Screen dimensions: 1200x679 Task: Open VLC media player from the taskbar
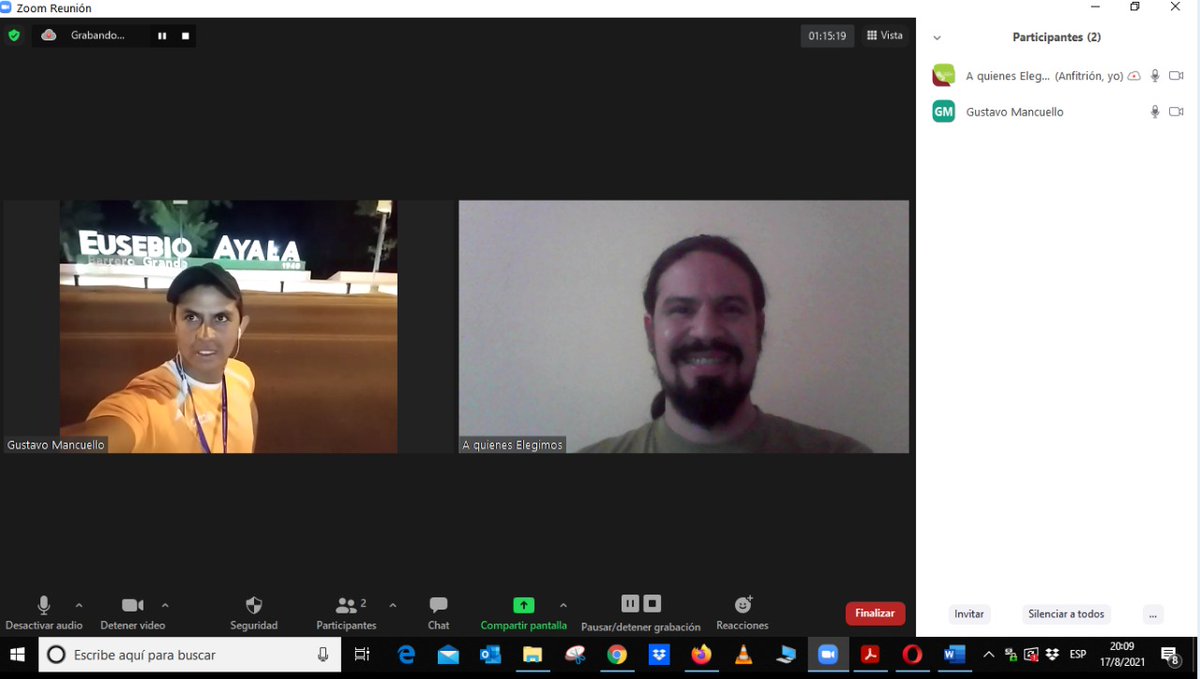743,654
